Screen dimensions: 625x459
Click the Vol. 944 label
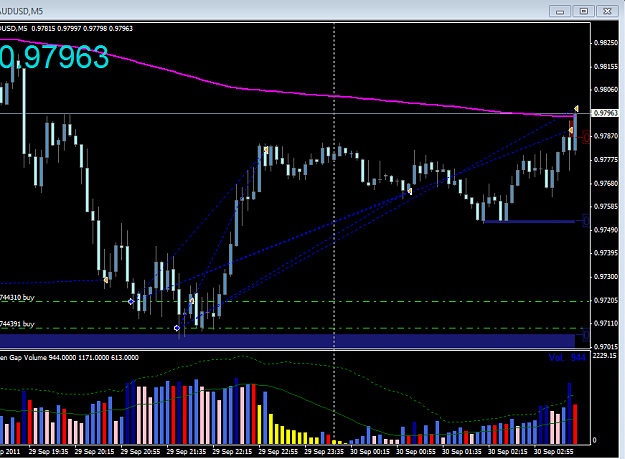click(567, 357)
